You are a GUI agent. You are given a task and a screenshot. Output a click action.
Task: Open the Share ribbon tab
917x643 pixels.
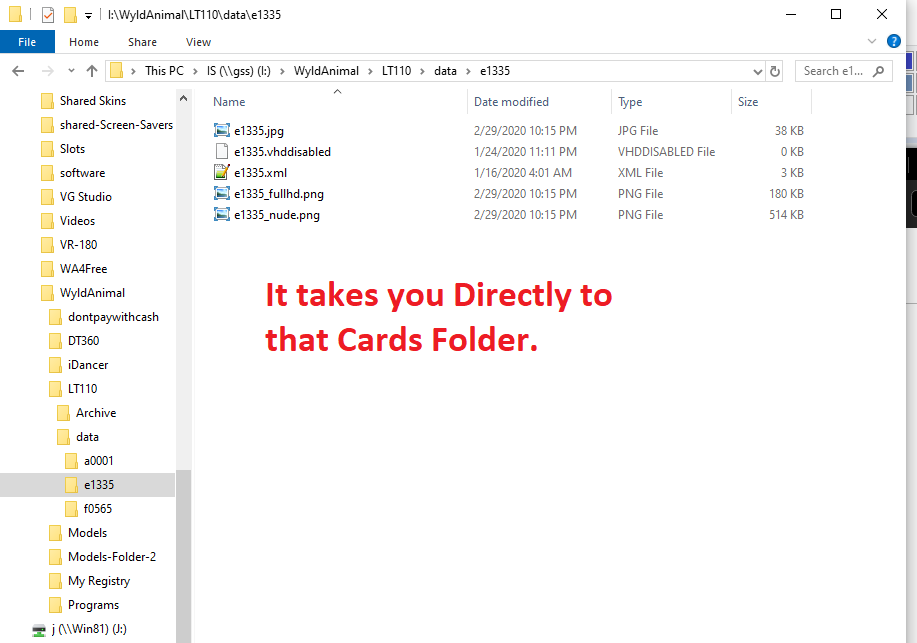click(x=142, y=42)
